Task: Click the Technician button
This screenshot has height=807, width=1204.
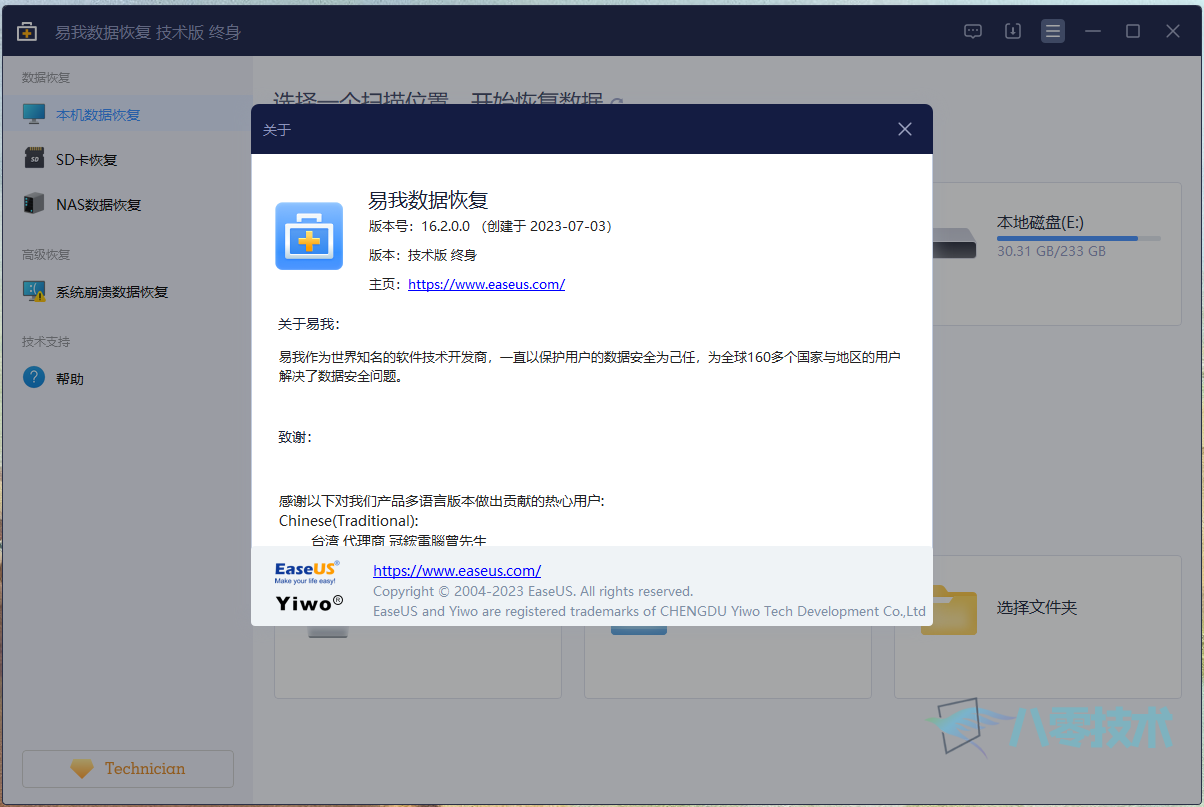Action: pyautogui.click(x=128, y=769)
